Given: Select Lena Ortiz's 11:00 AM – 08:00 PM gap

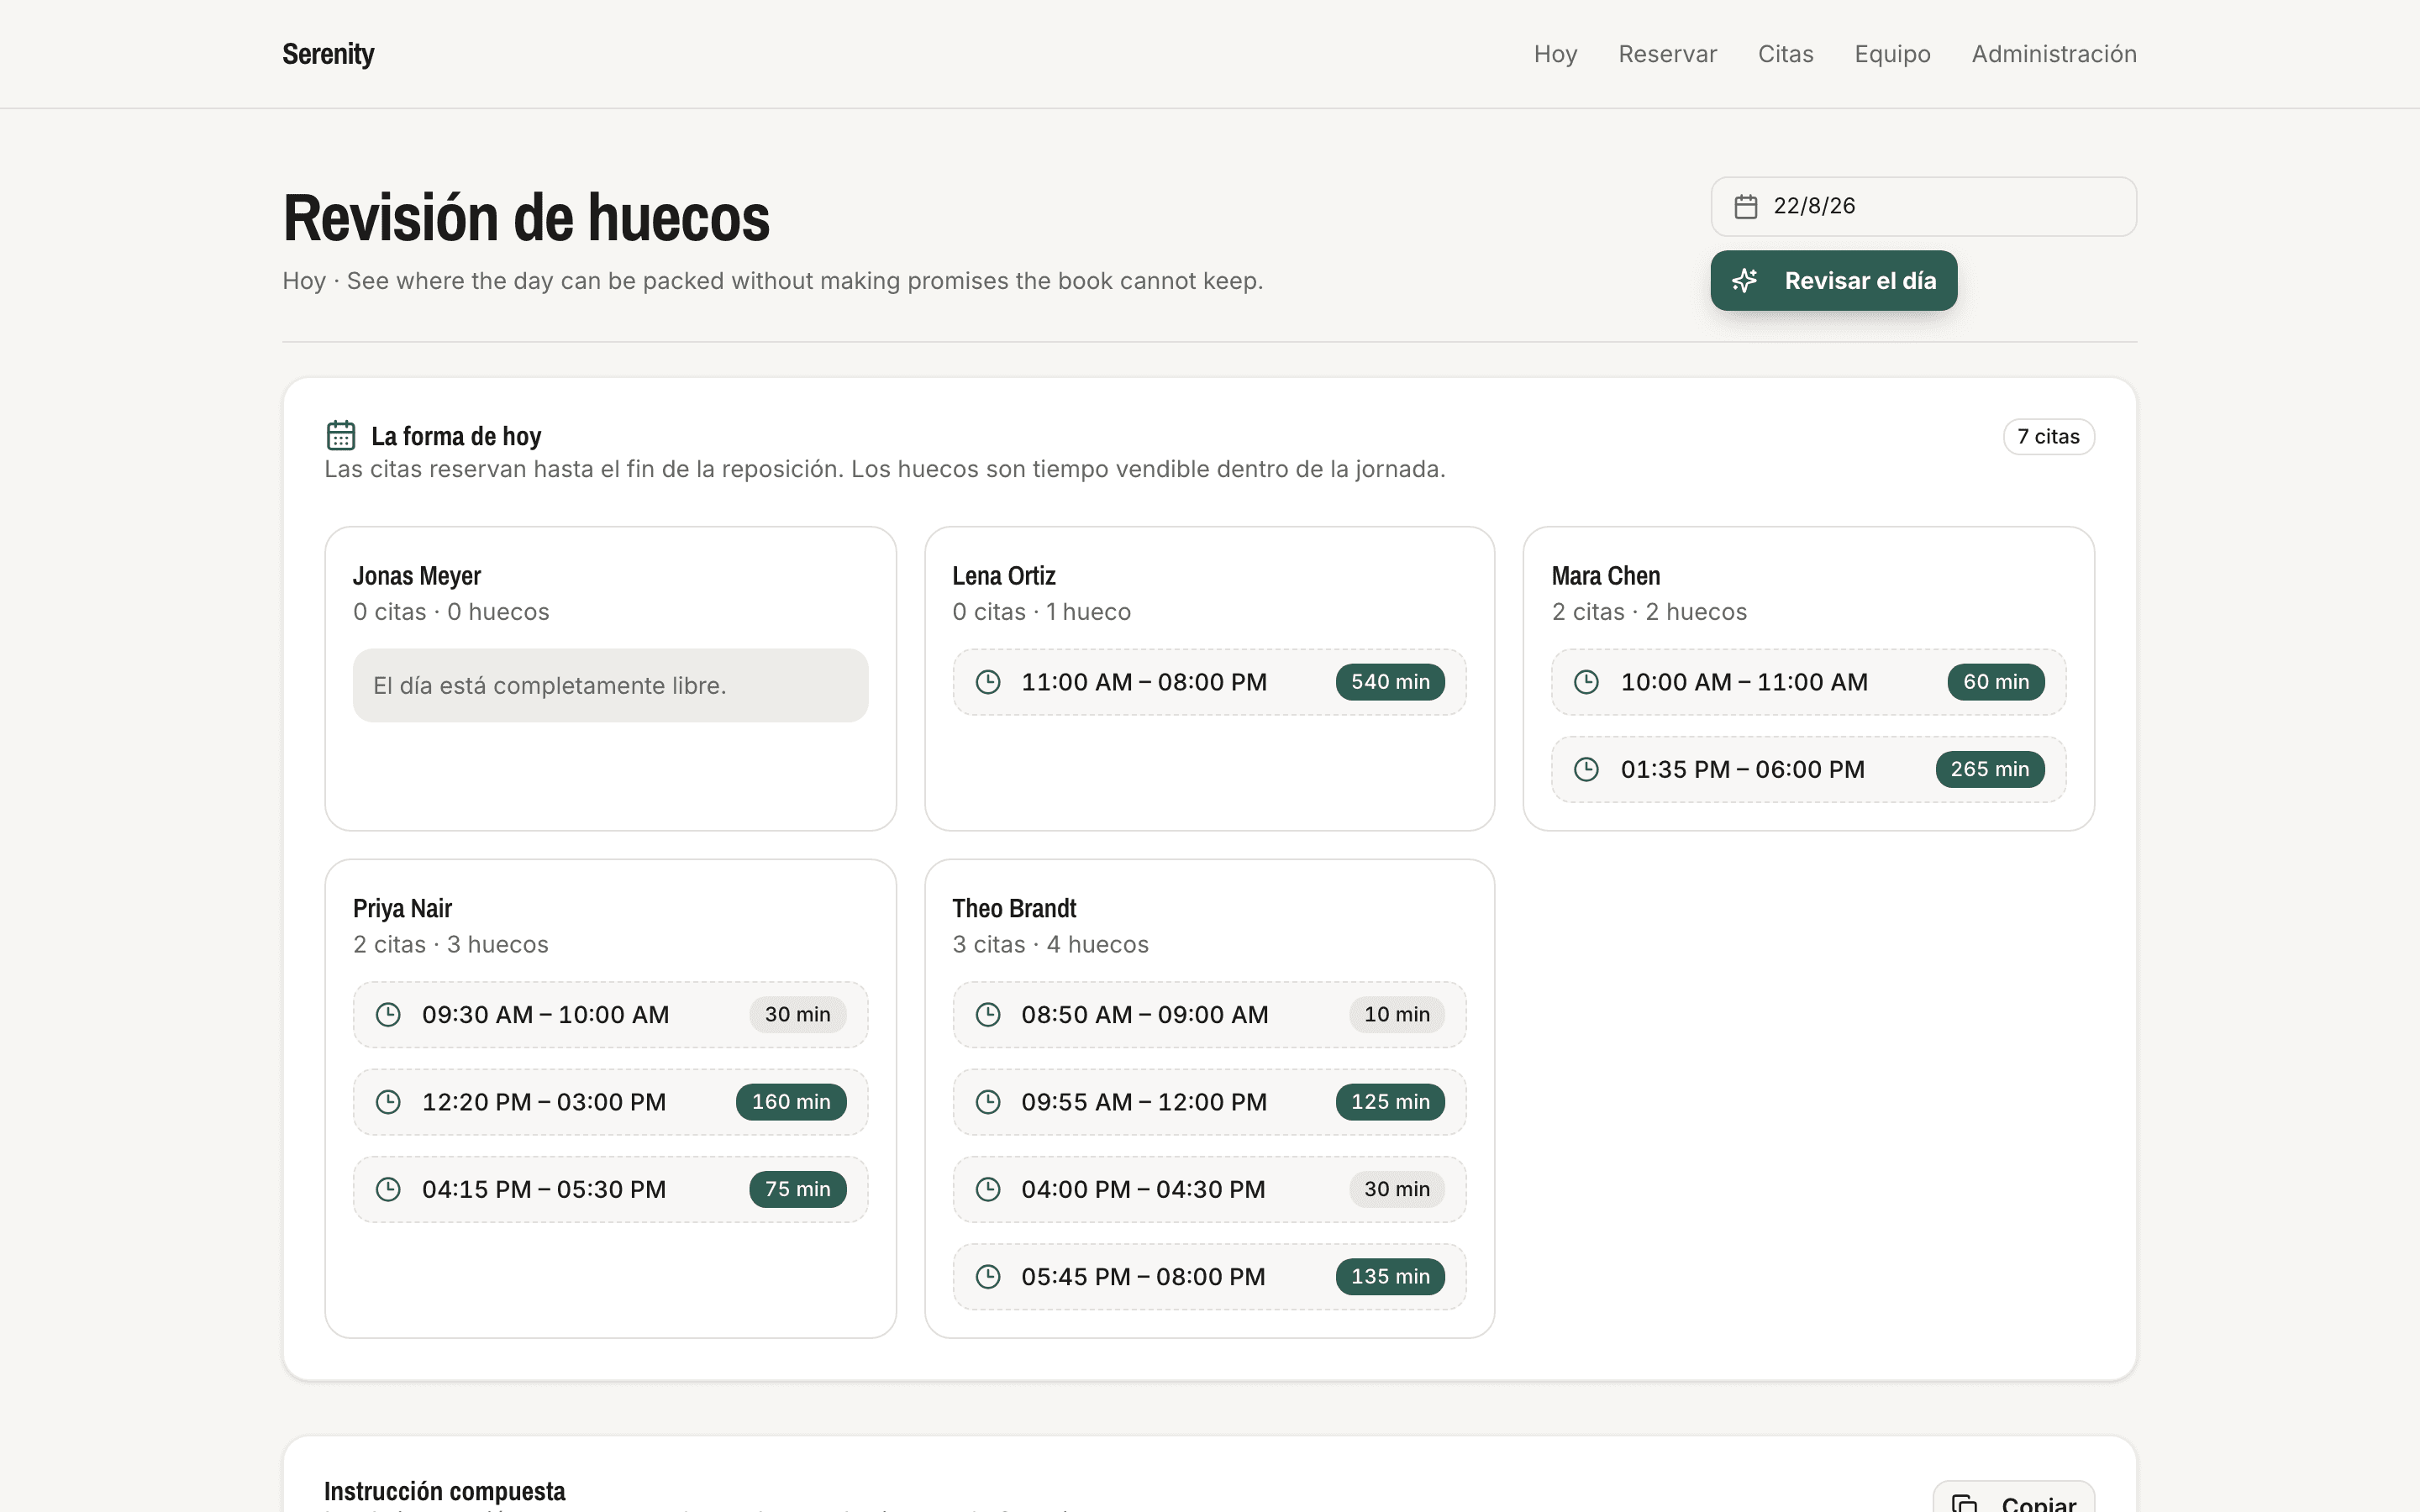Looking at the screenshot, I should coord(1209,682).
